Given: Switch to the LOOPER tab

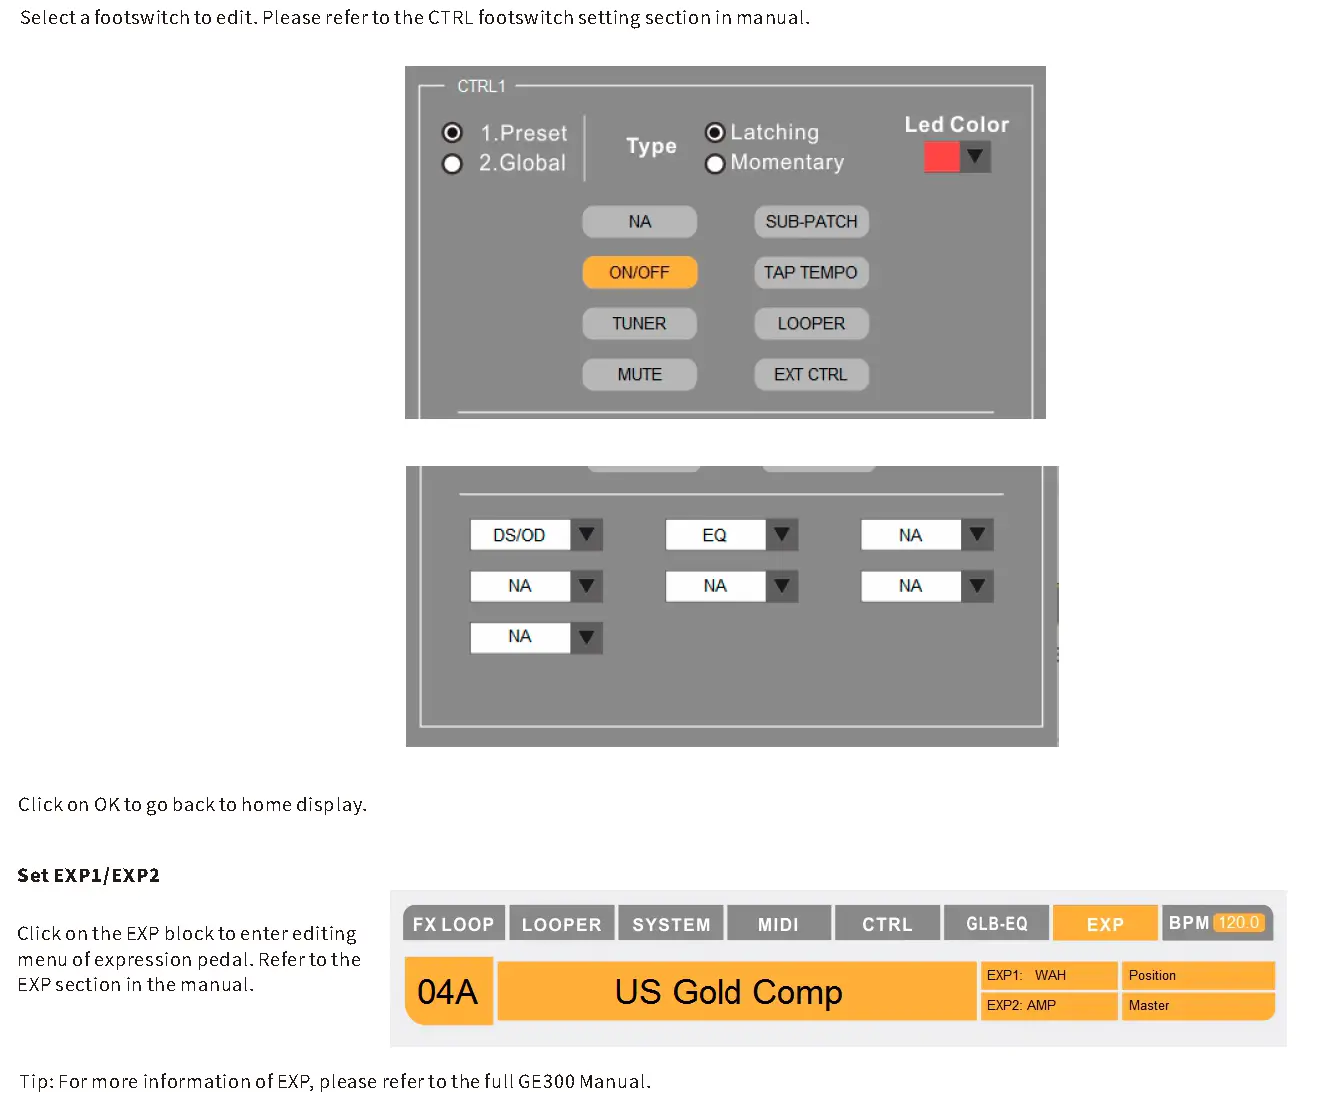Looking at the screenshot, I should [562, 924].
